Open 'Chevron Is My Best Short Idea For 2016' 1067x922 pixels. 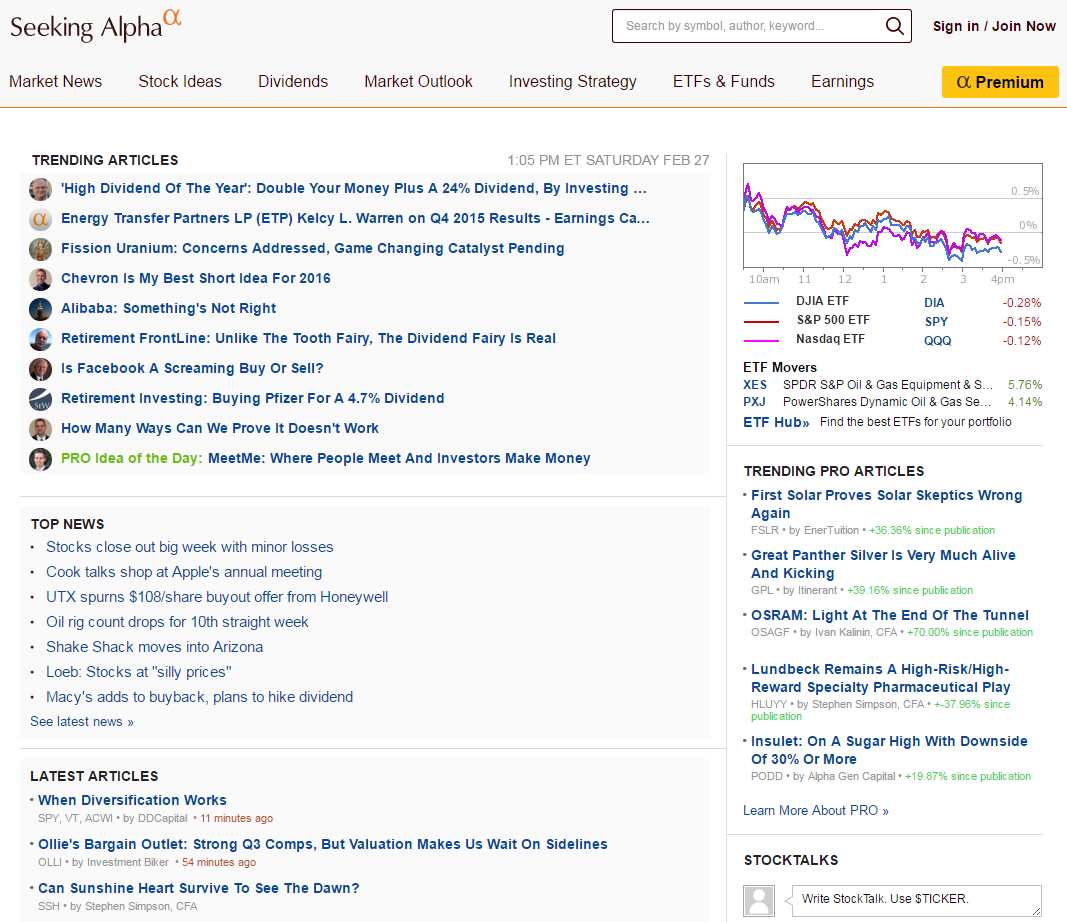[196, 278]
